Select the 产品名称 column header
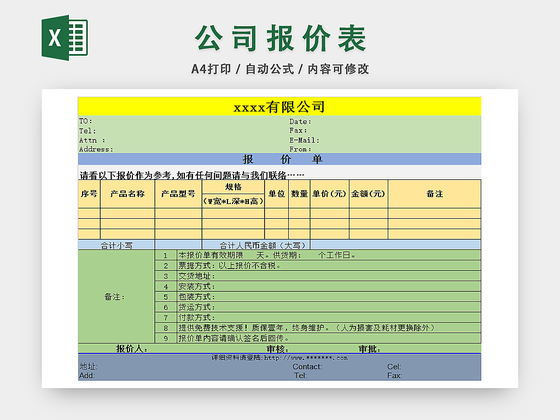The height and width of the screenshot is (420, 560). point(128,194)
